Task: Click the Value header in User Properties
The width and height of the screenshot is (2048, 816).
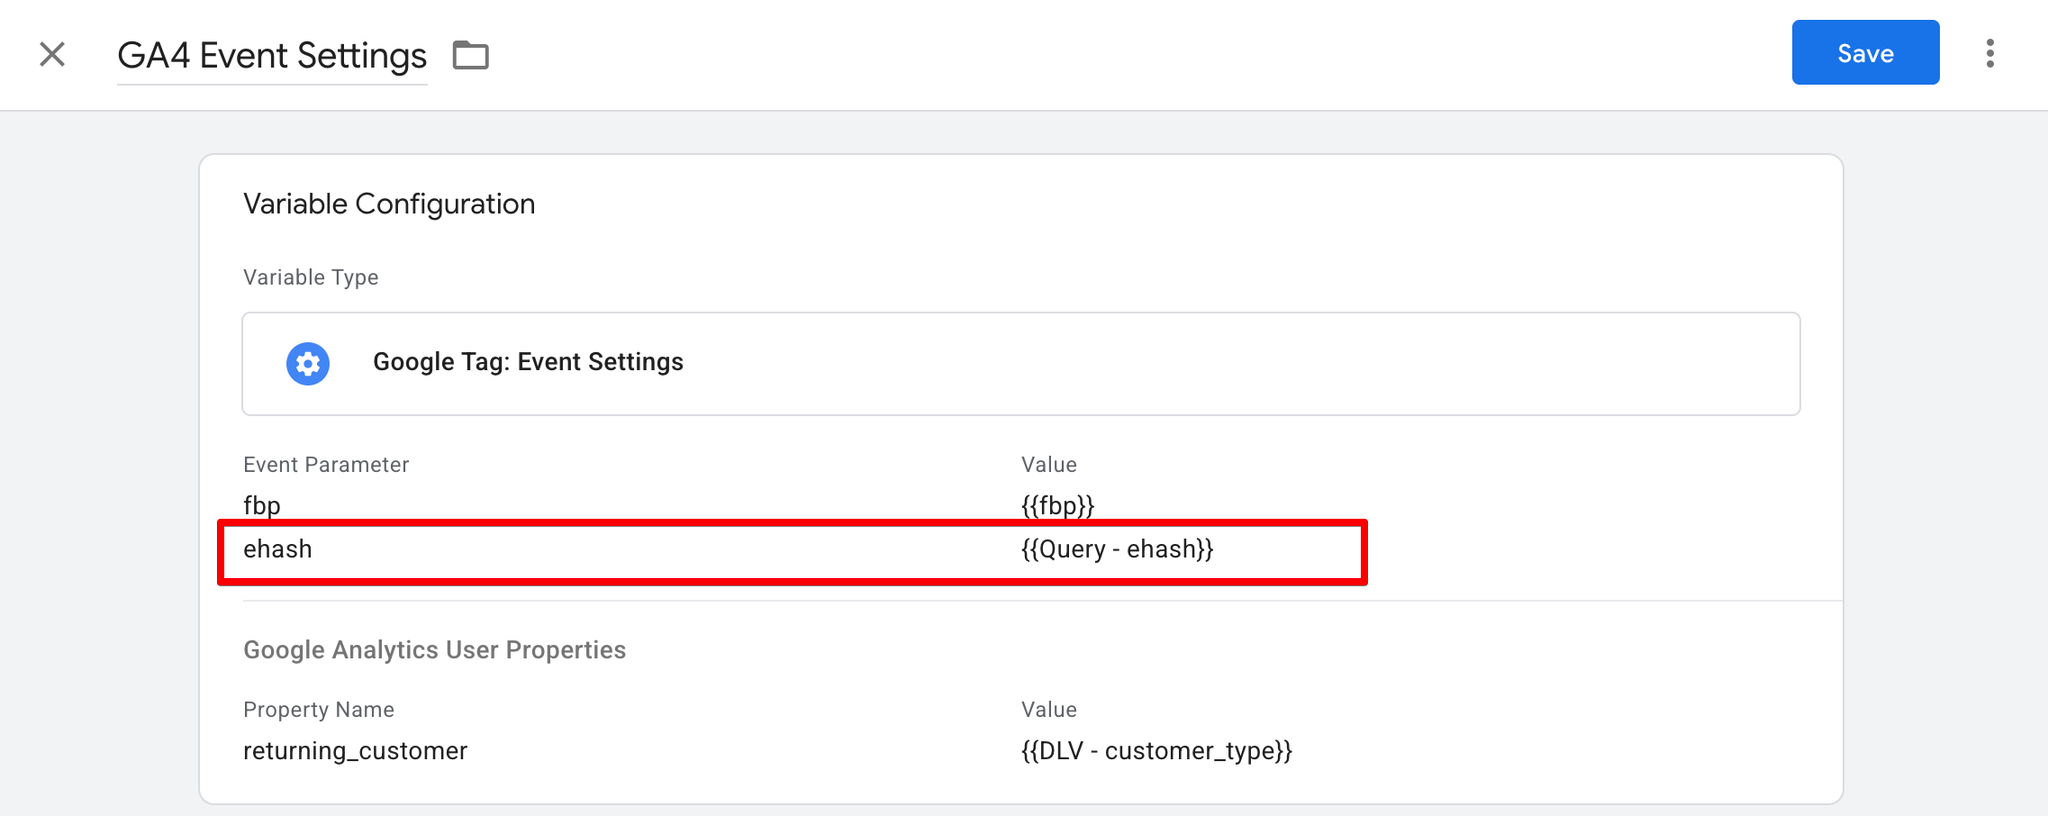Action: tap(1048, 710)
